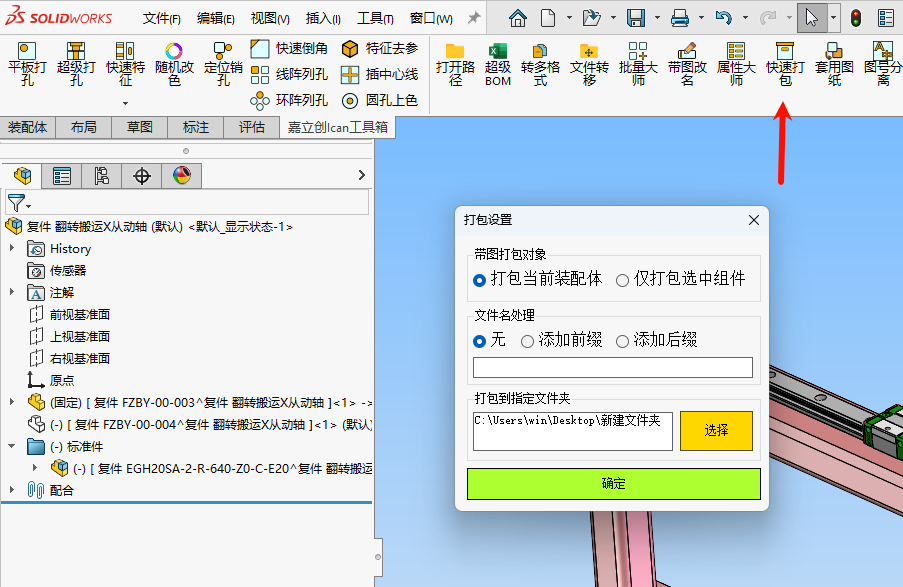Image resolution: width=903 pixels, height=587 pixels.
Task: Expand the 配合 mates node
Action: pos(12,490)
